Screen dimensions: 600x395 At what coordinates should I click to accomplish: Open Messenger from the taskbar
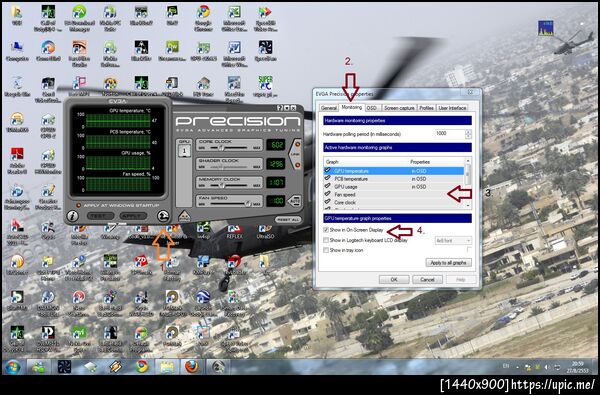[x=39, y=367]
